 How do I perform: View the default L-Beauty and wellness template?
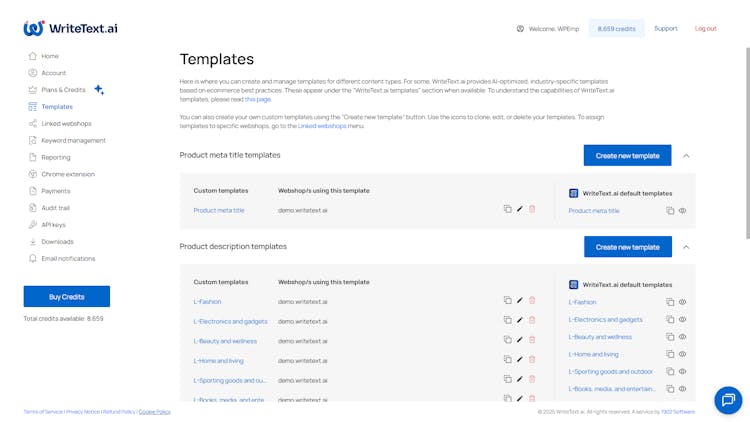click(683, 337)
